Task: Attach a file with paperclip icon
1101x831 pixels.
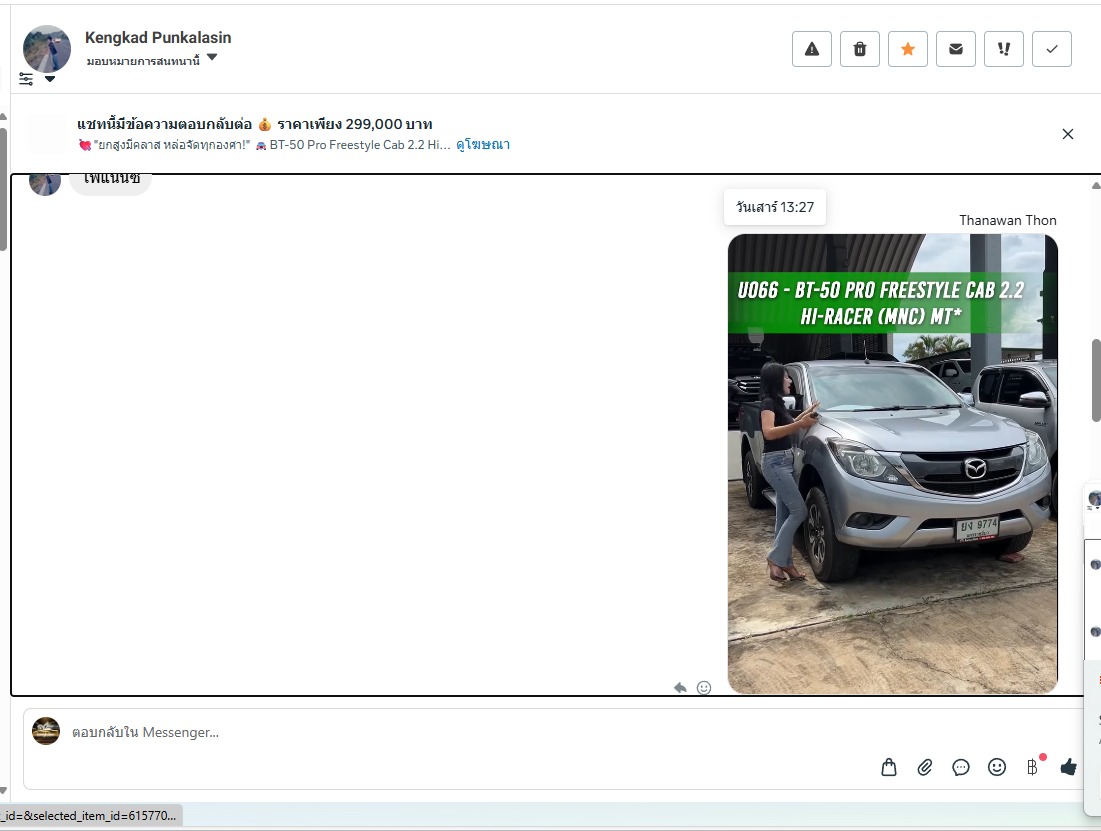Action: point(925,767)
